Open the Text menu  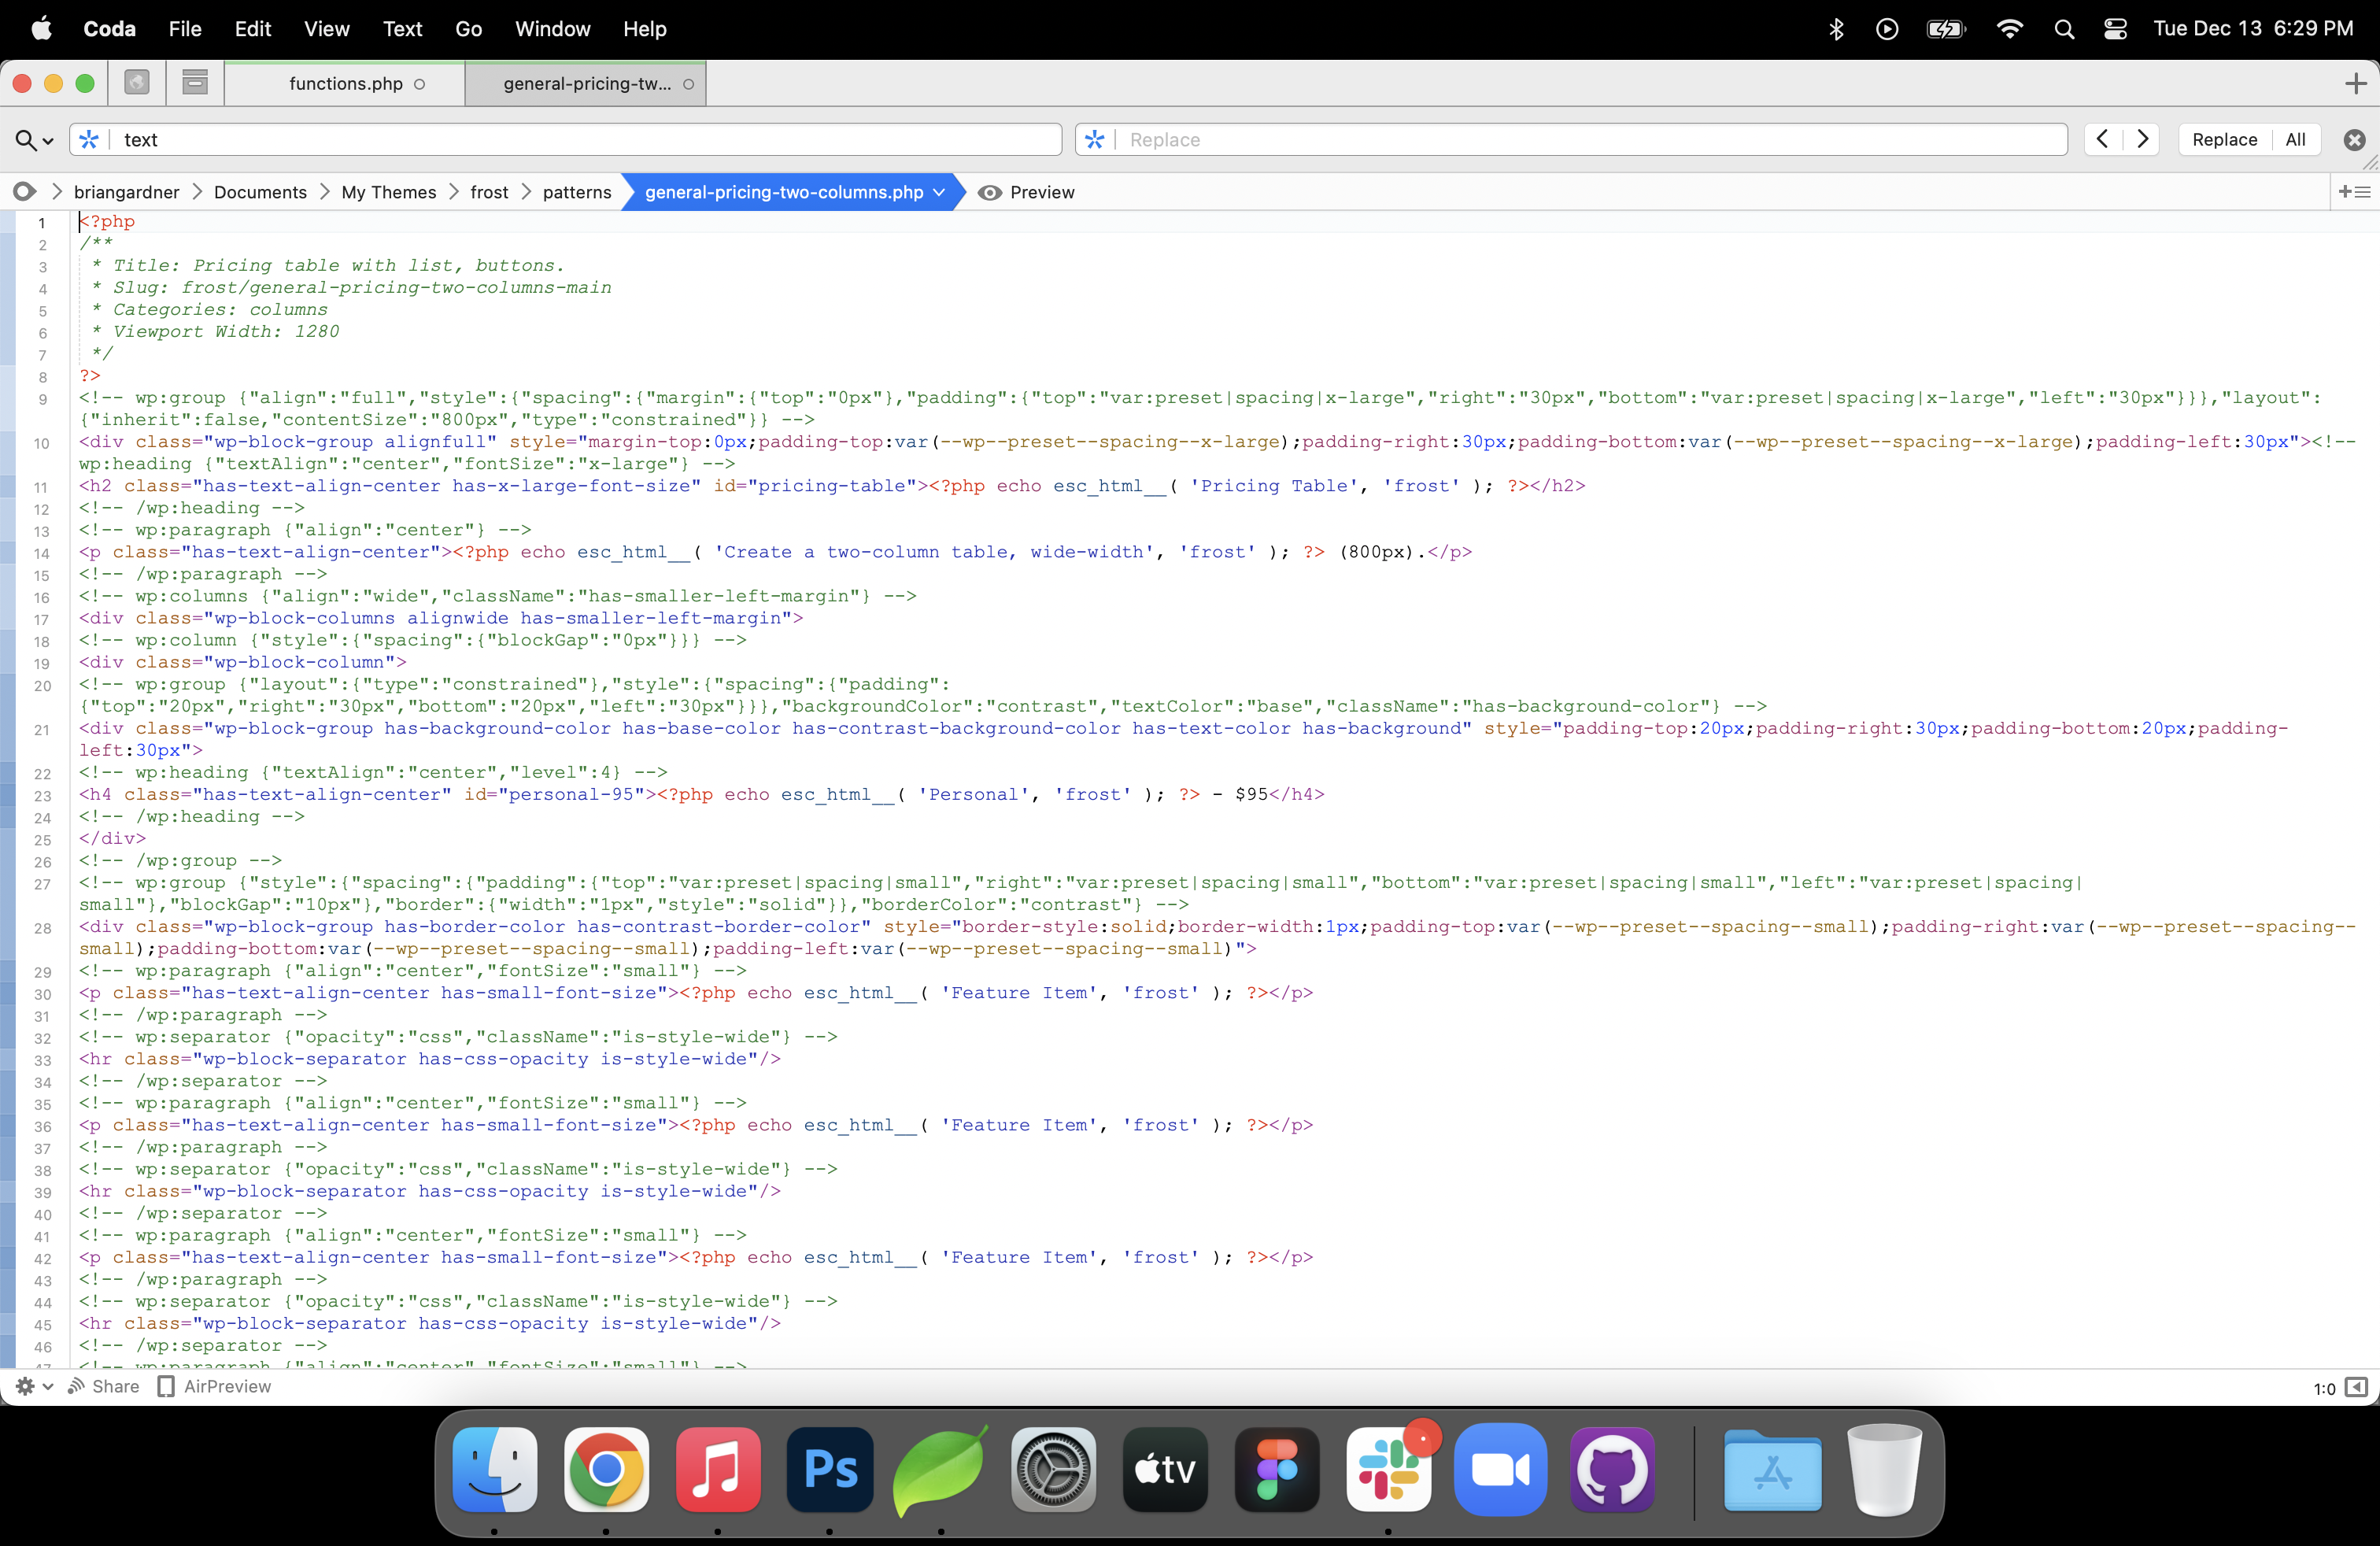402,29
